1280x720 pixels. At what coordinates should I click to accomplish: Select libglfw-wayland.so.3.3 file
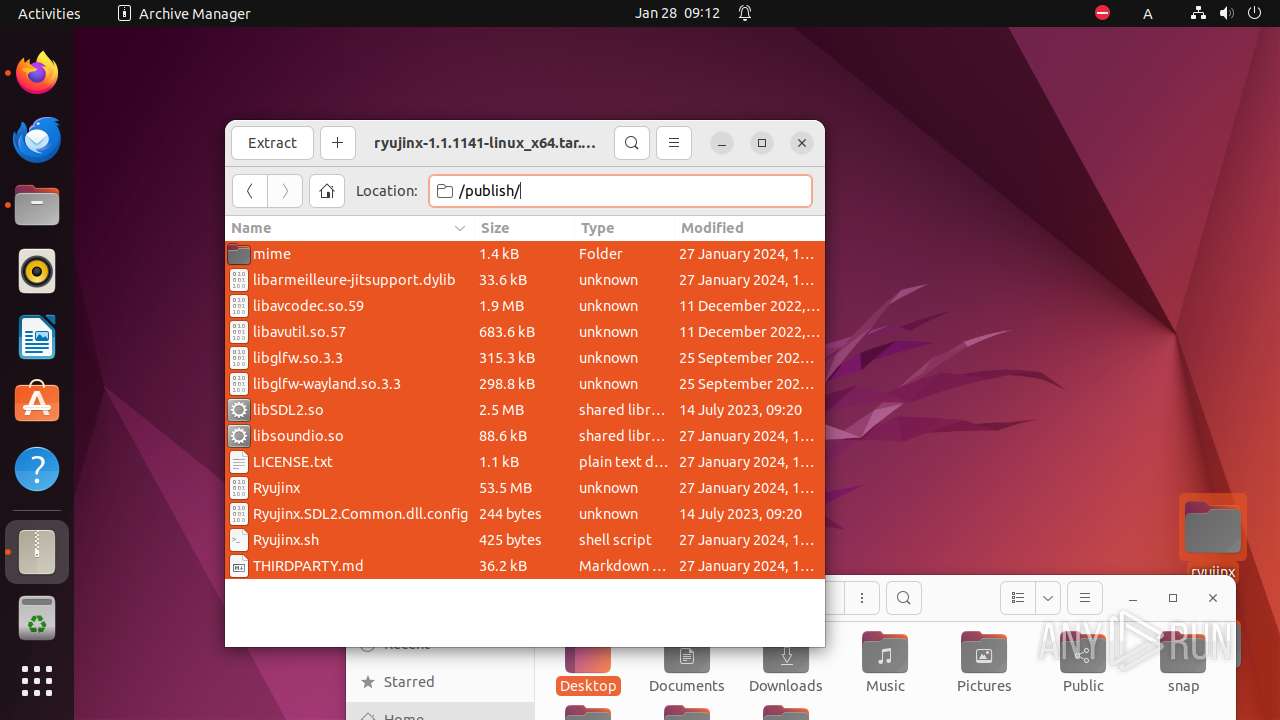tap(525, 384)
